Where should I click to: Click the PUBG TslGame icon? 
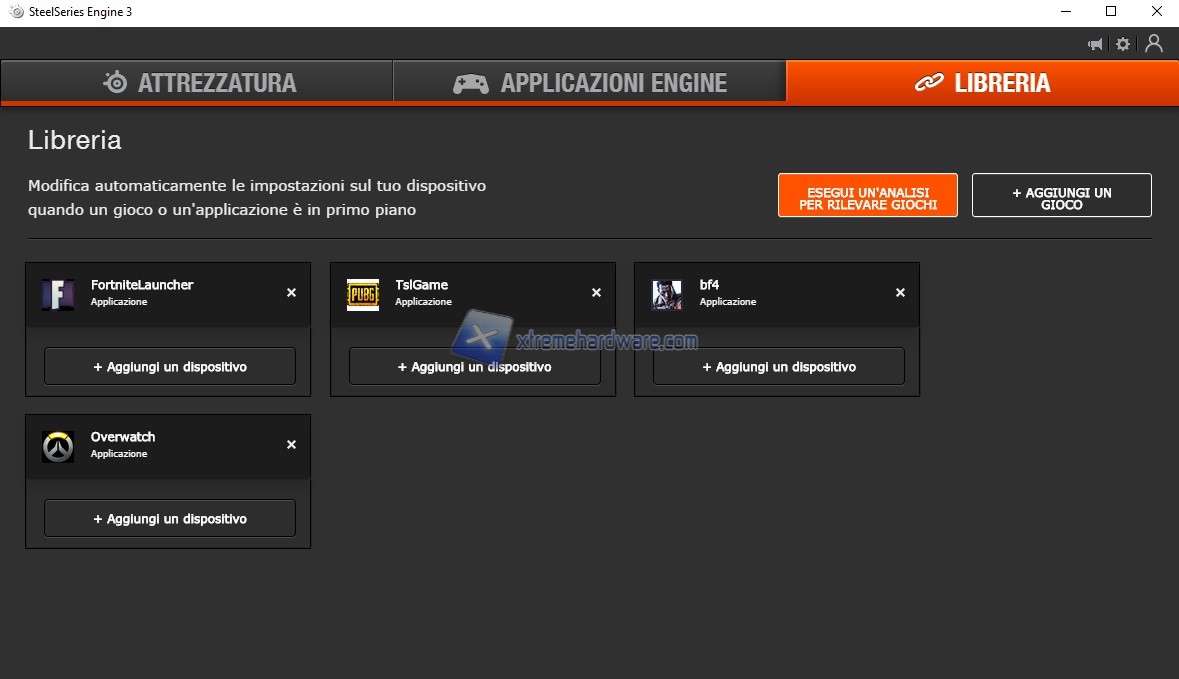363,294
